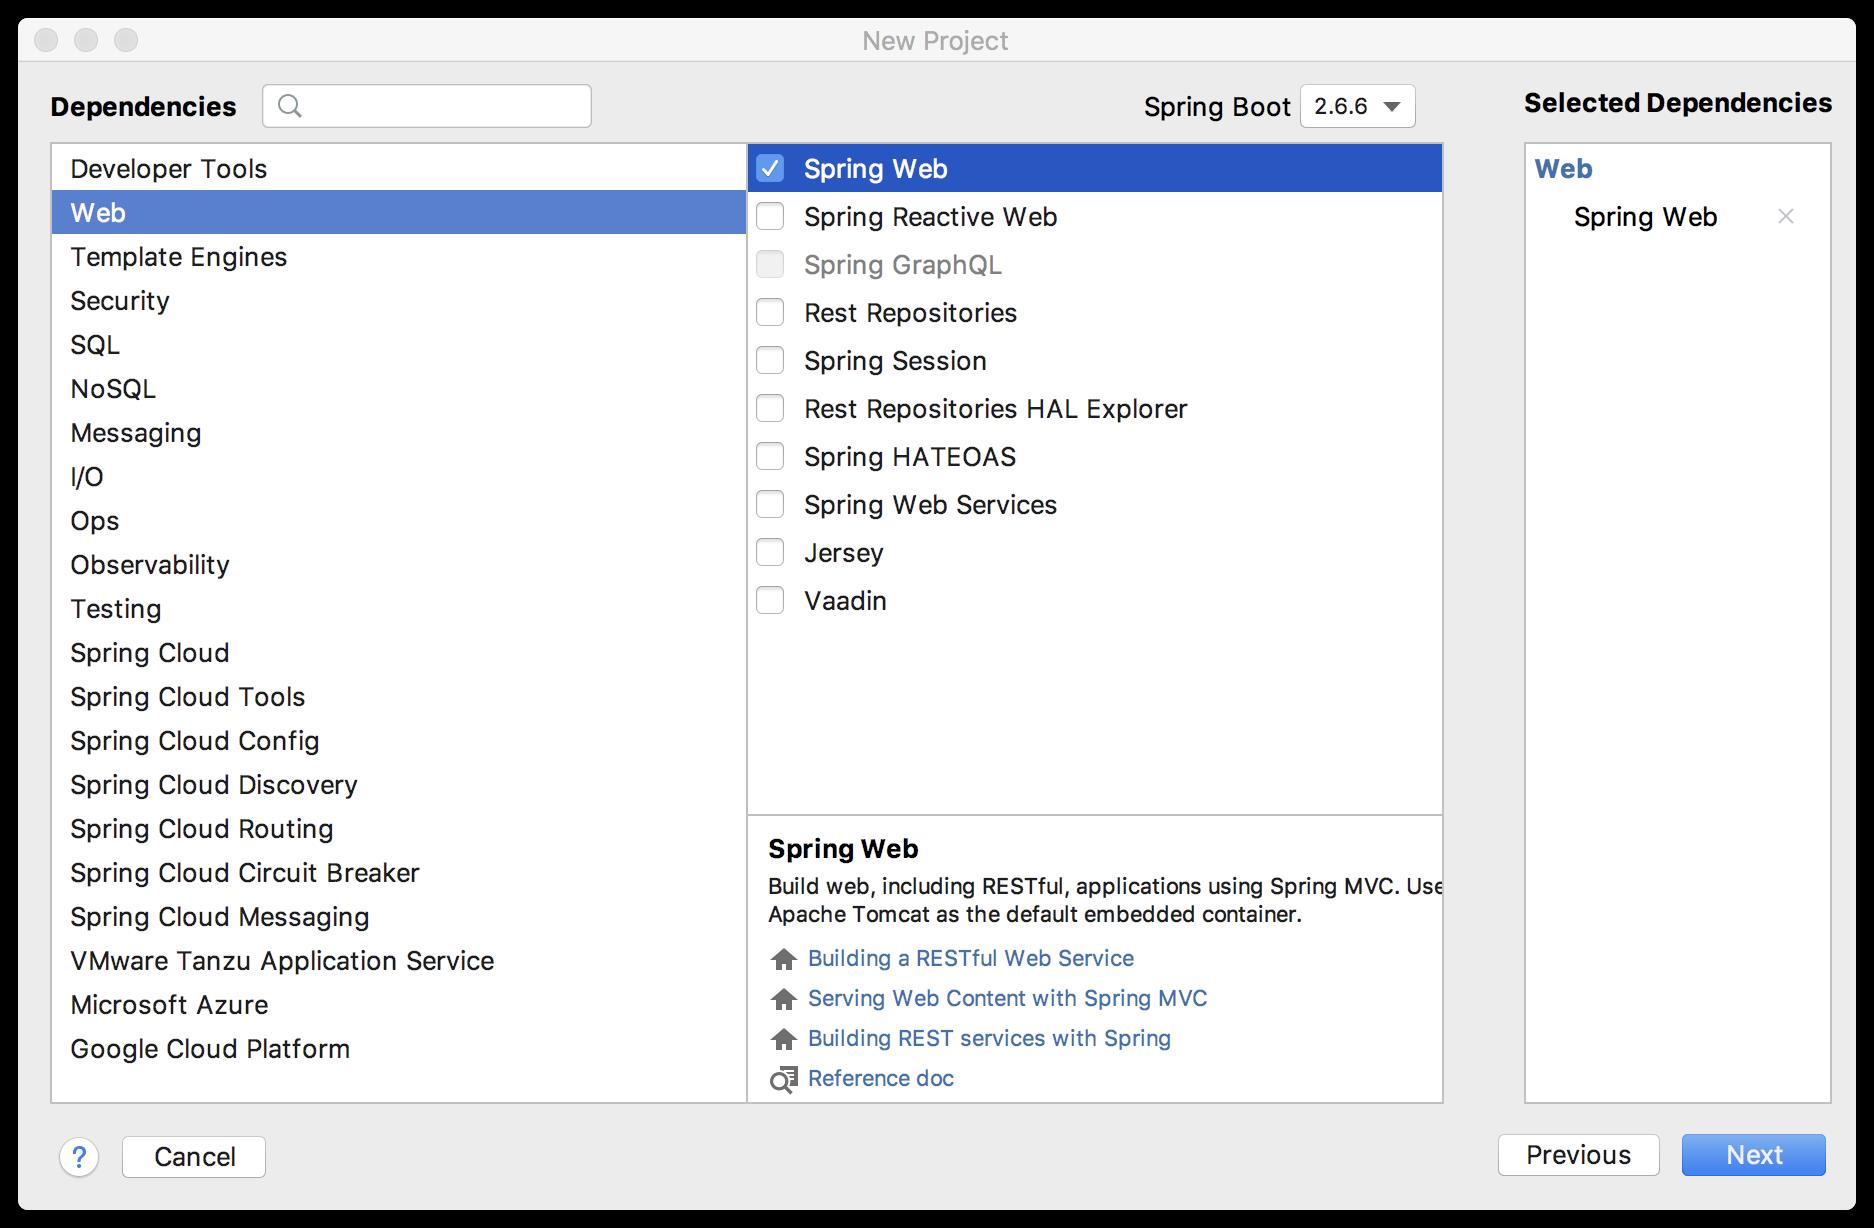The image size is (1874, 1228).
Task: Click the house icon beside Serving Web Content
Action: coord(783,999)
